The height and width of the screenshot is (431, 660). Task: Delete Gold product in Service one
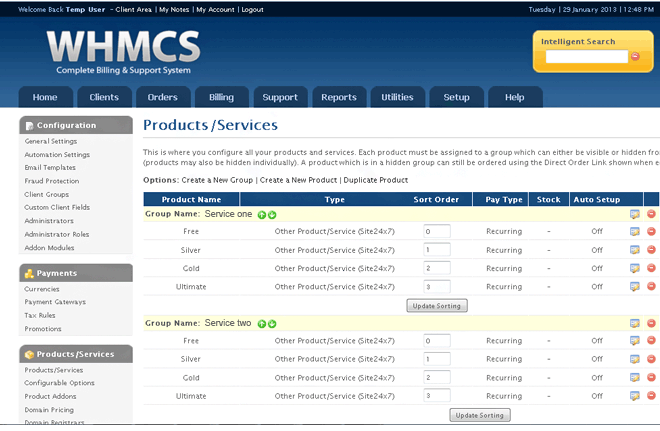[651, 268]
